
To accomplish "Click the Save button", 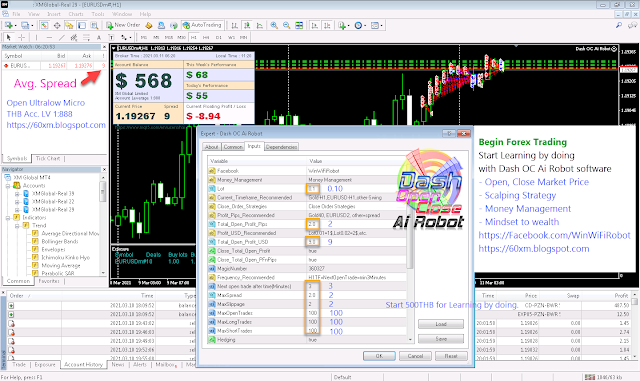I will pyautogui.click(x=441, y=339).
